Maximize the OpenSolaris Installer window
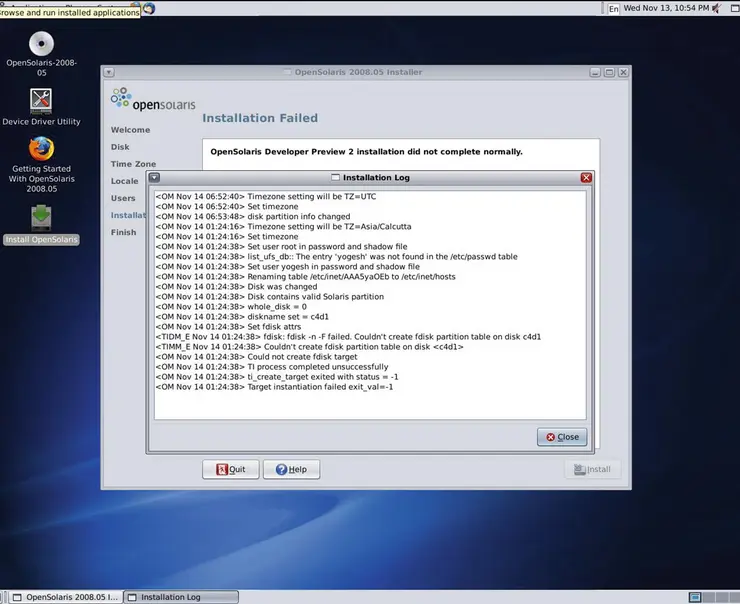 click(609, 72)
